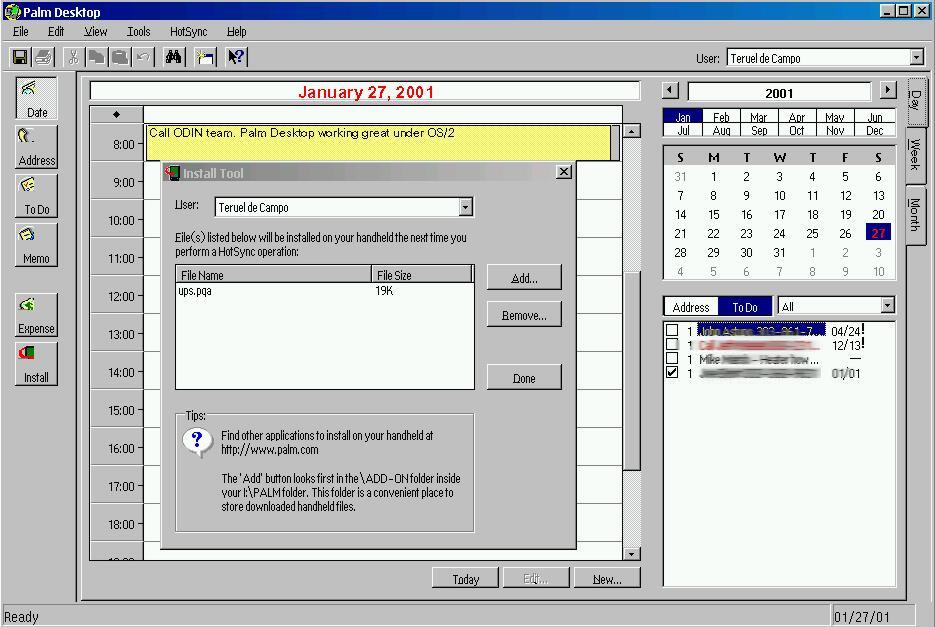Click the Paste clipboard toolbar icon
The width and height of the screenshot is (935, 627).
120,57
